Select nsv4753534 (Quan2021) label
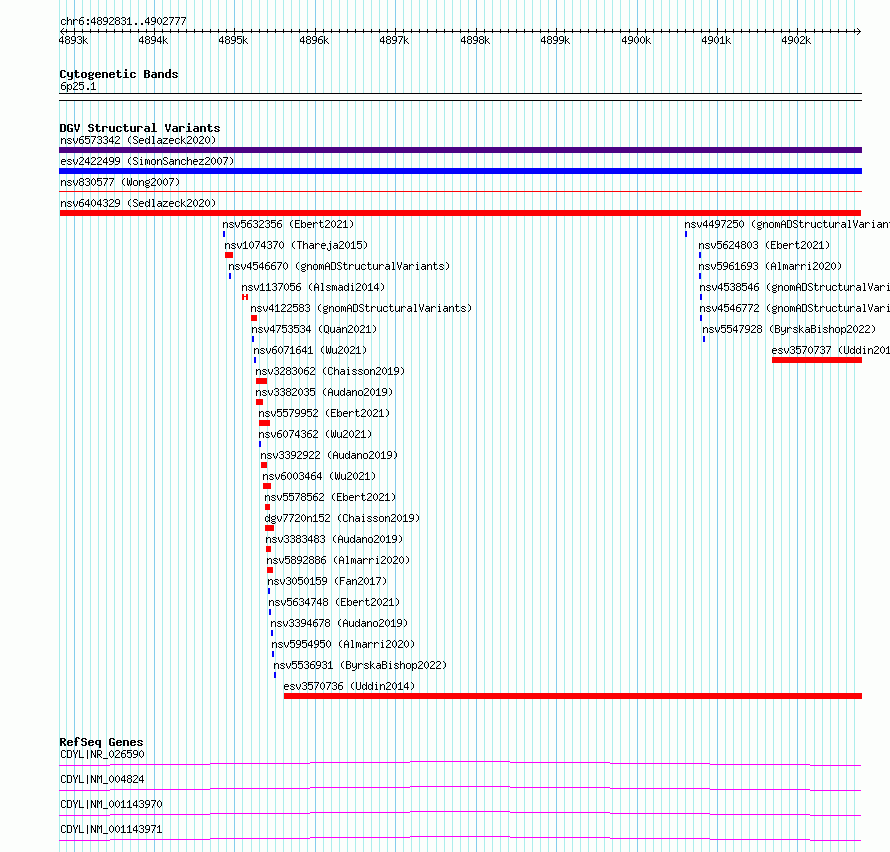Image resolution: width=890 pixels, height=852 pixels. click(x=314, y=329)
